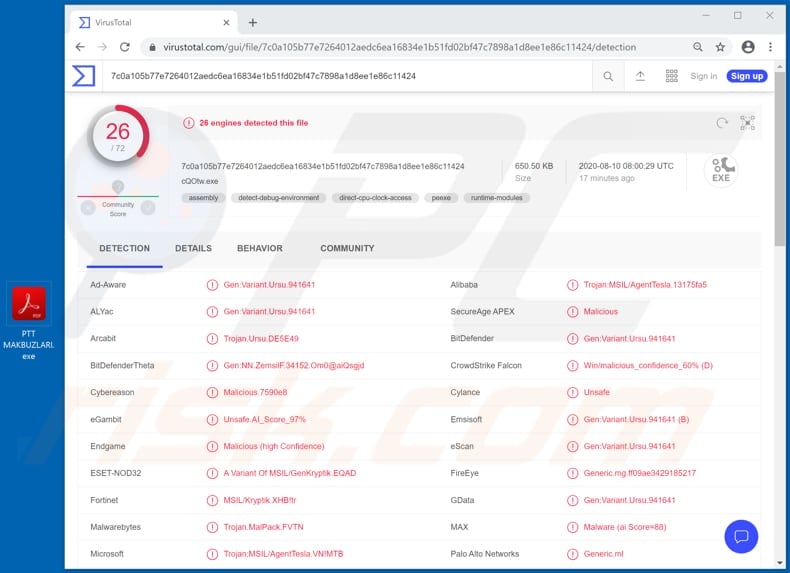
Task: Click the 26/72 detection score circle
Action: point(118,136)
